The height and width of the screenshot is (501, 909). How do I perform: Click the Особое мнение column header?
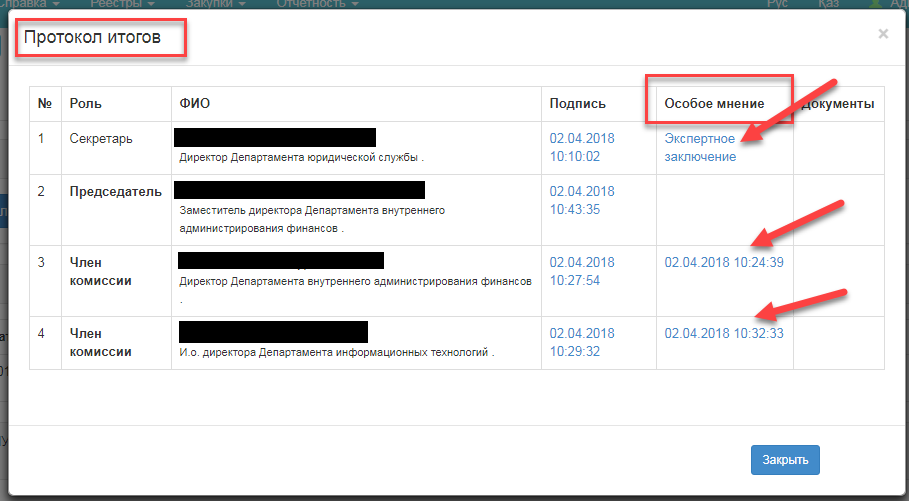[x=714, y=104]
